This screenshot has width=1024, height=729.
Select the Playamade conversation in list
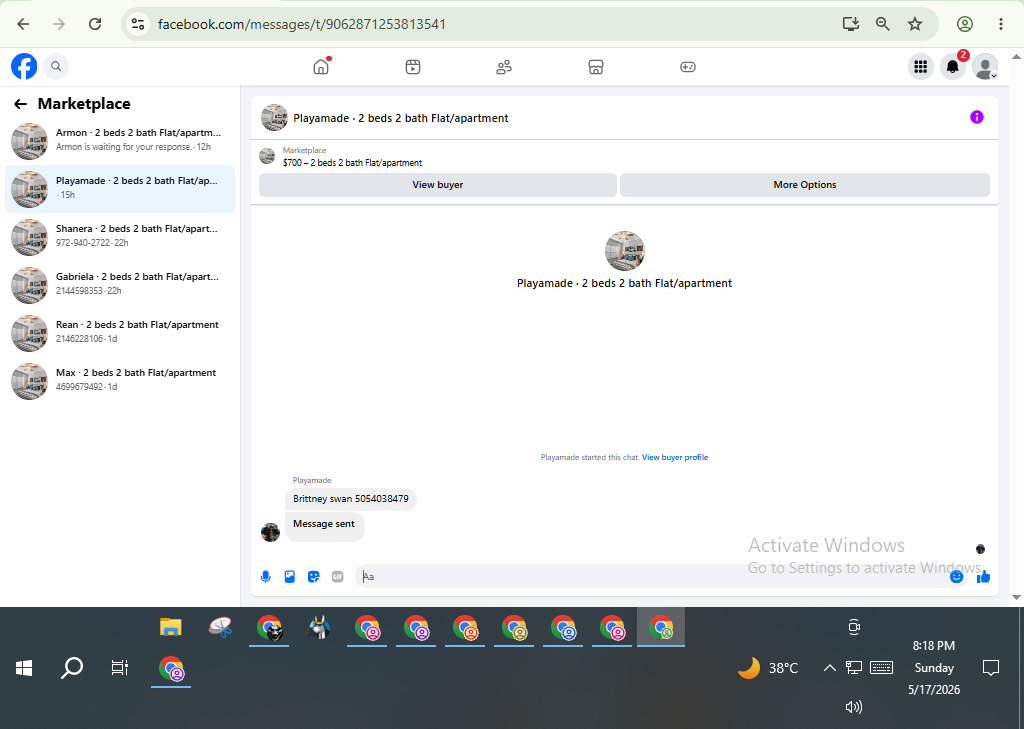point(120,189)
